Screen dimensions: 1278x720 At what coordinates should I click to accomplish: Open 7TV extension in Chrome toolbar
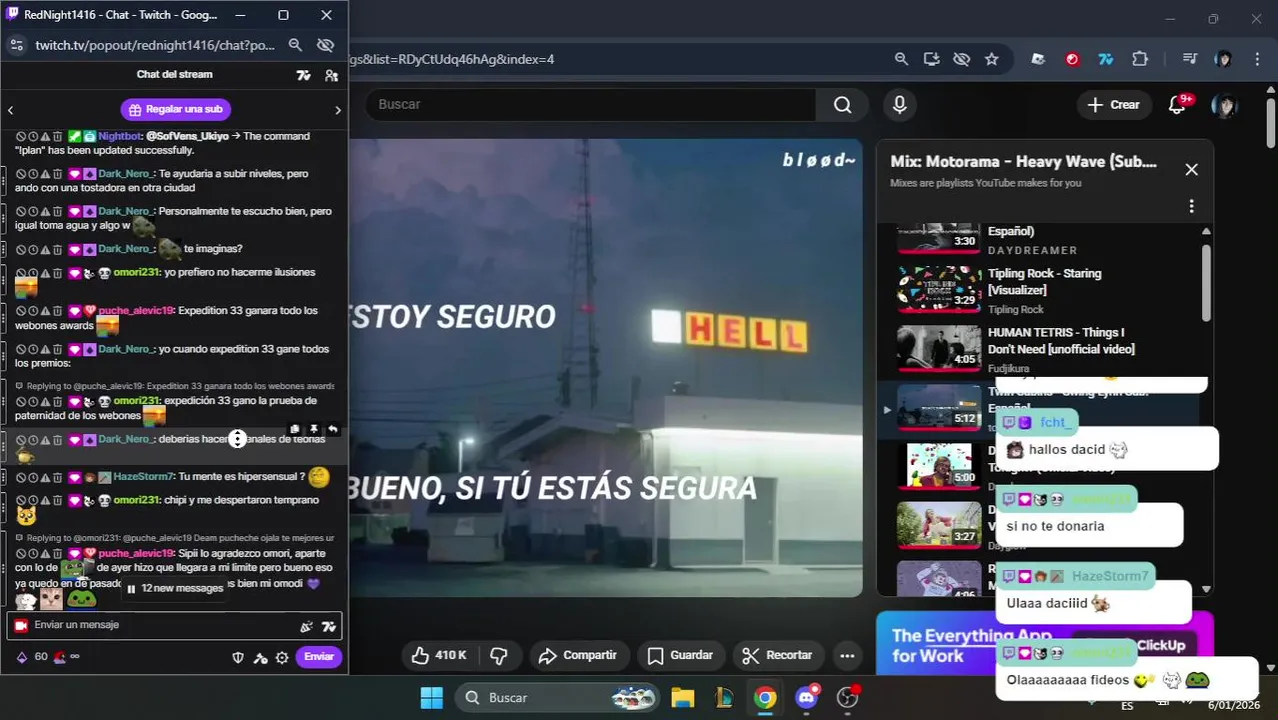pos(1106,59)
